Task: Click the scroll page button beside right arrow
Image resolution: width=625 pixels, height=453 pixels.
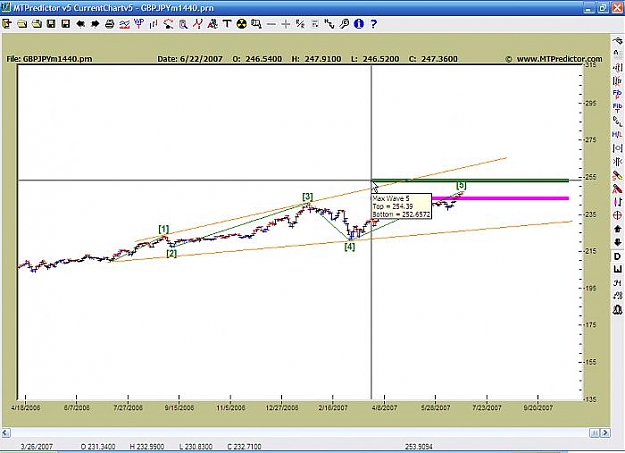Action: point(594,433)
